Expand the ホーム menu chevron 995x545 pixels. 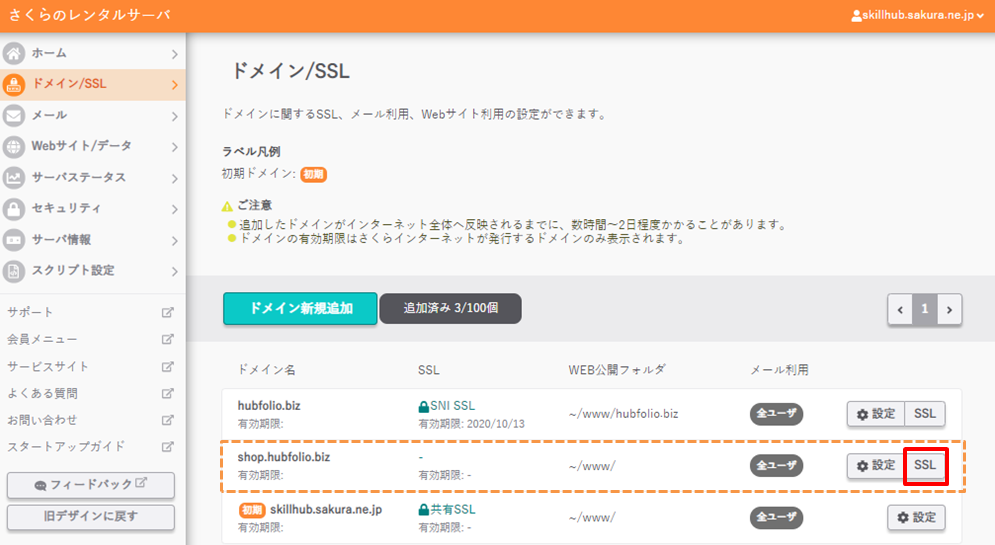[175, 55]
